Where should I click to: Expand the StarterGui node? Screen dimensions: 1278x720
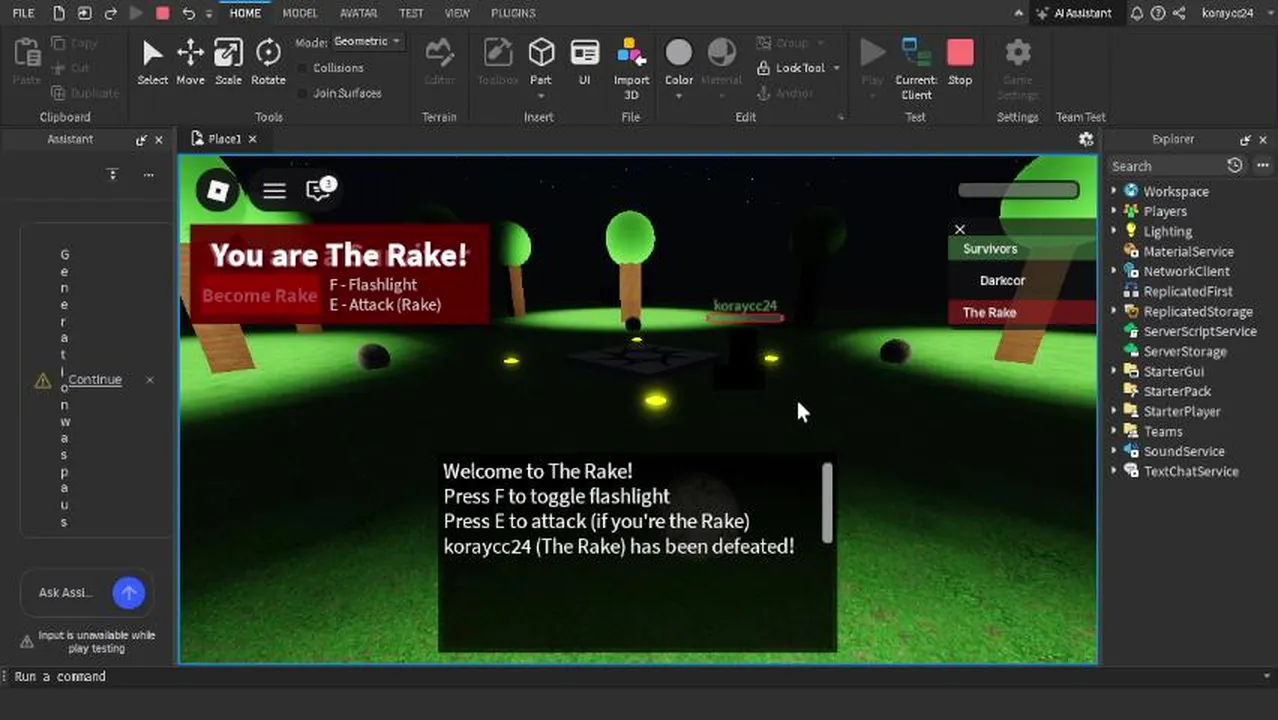[1114, 371]
